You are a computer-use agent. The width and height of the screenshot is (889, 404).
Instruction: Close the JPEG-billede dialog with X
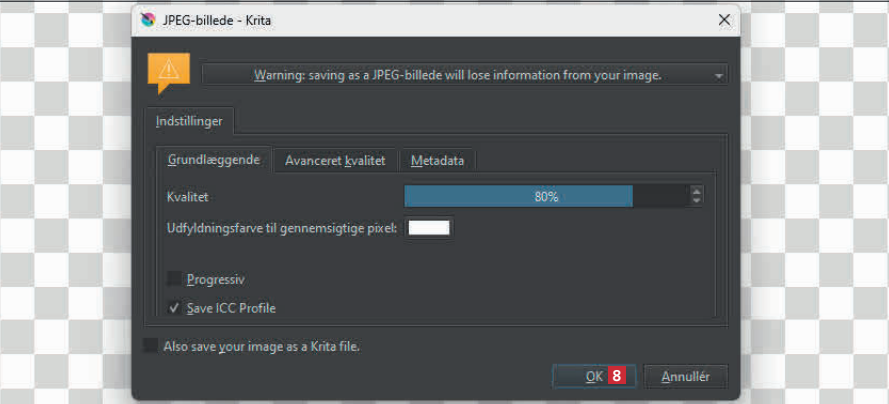click(724, 19)
